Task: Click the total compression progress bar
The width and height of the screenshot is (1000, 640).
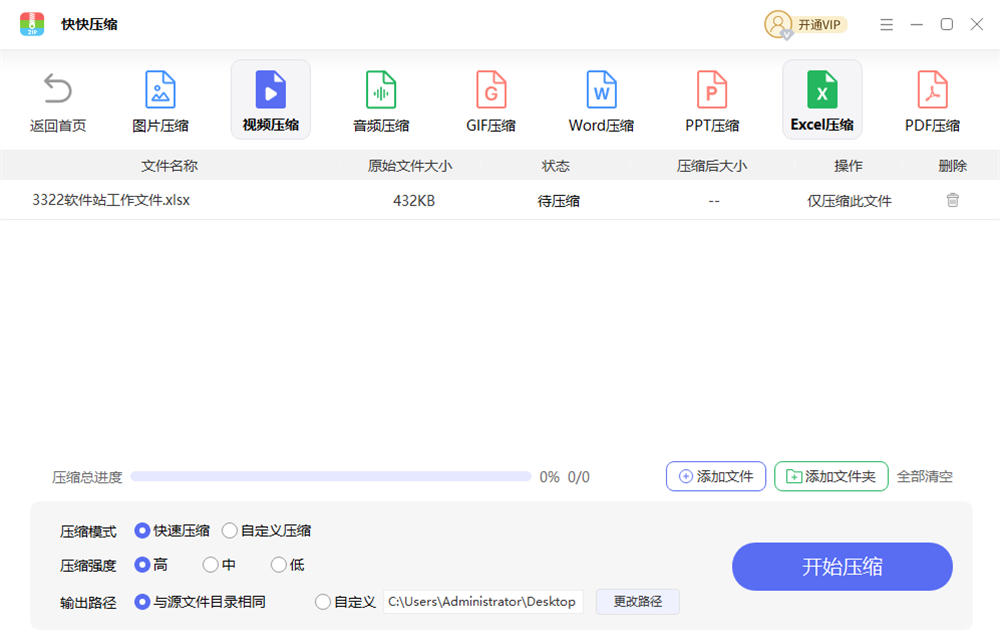Action: point(330,477)
